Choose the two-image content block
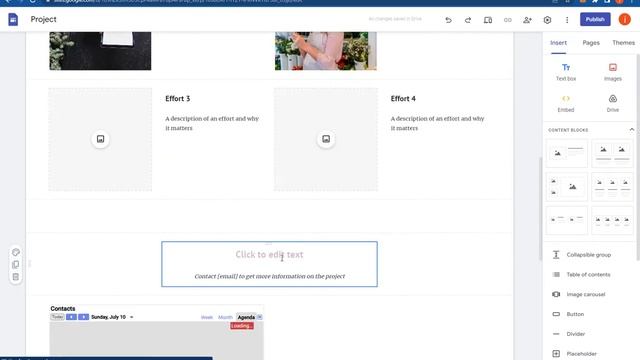This screenshot has height=360, width=640. pos(612,153)
